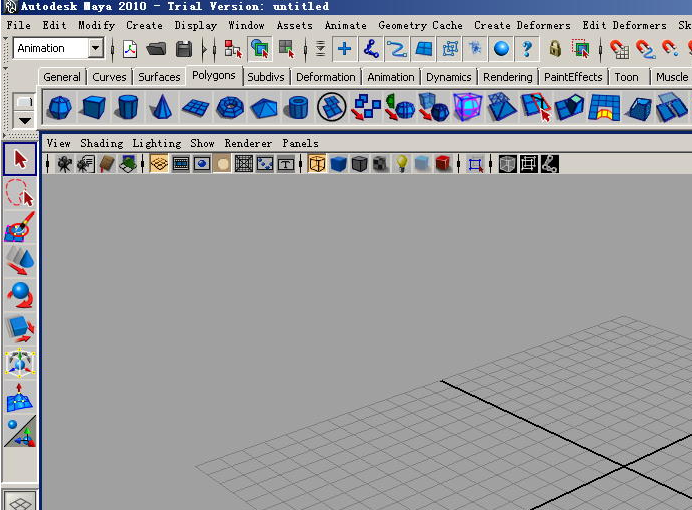Add a polygon torus from shelf
This screenshot has width=692, height=510.
pyautogui.click(x=230, y=107)
